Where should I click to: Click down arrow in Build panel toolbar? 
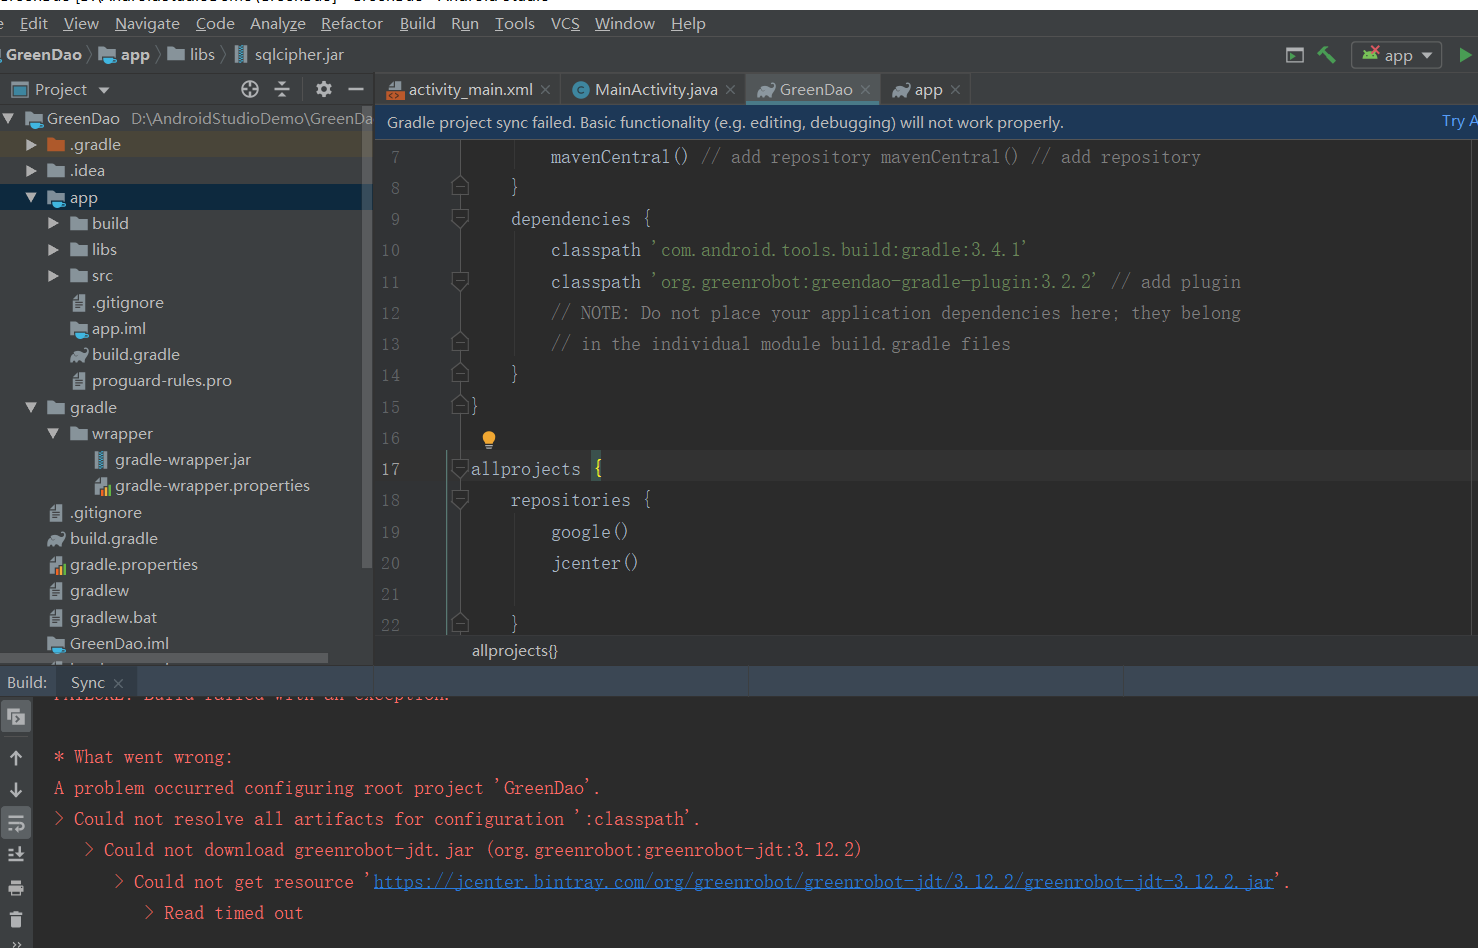[x=16, y=790]
